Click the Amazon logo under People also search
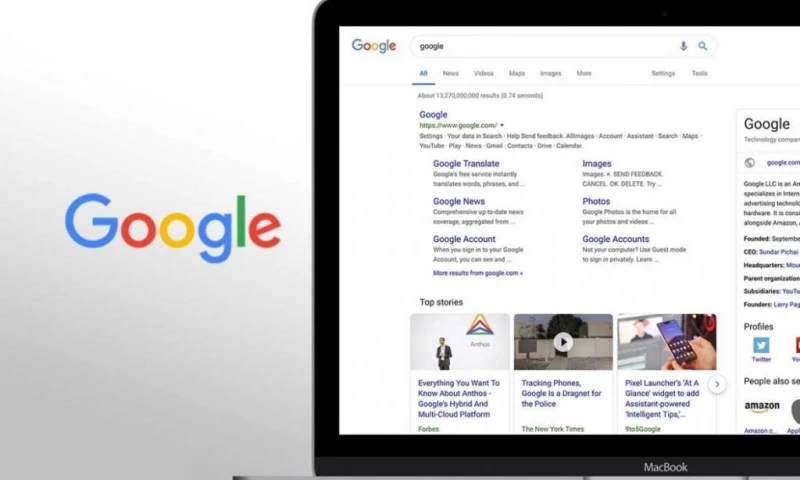 (762, 408)
